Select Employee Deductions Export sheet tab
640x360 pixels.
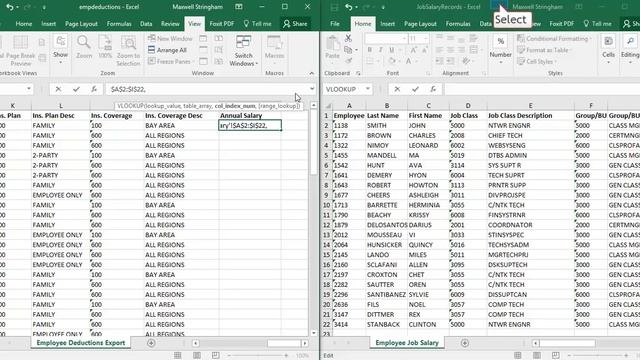tap(81, 343)
